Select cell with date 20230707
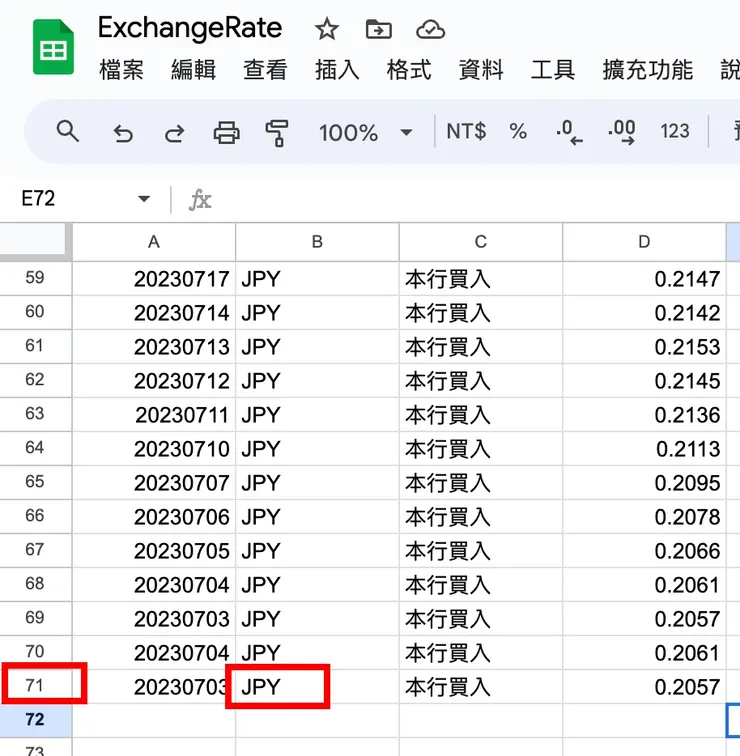Screen dimensions: 740x756 154,483
